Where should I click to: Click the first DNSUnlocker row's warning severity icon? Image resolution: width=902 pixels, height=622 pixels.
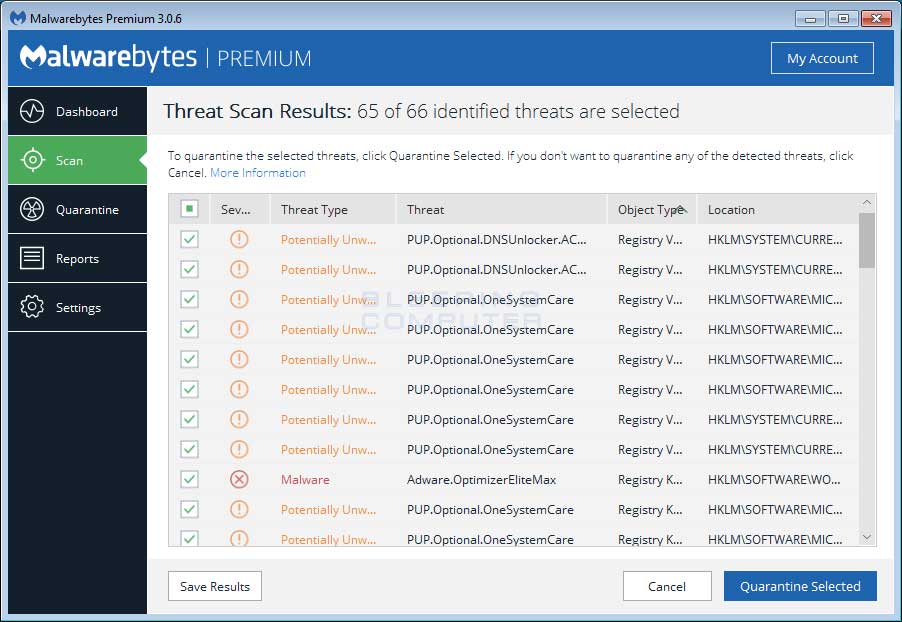[239, 239]
